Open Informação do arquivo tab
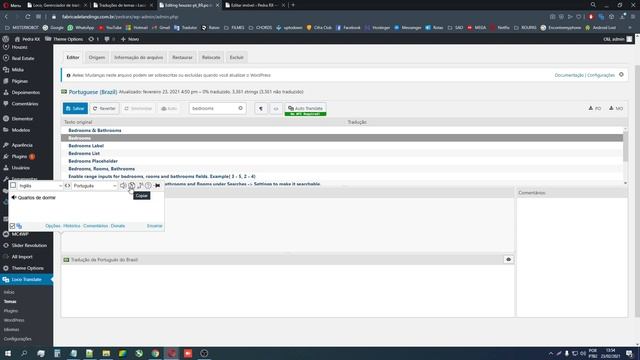Viewport: 640px width, 360px height. [x=139, y=58]
